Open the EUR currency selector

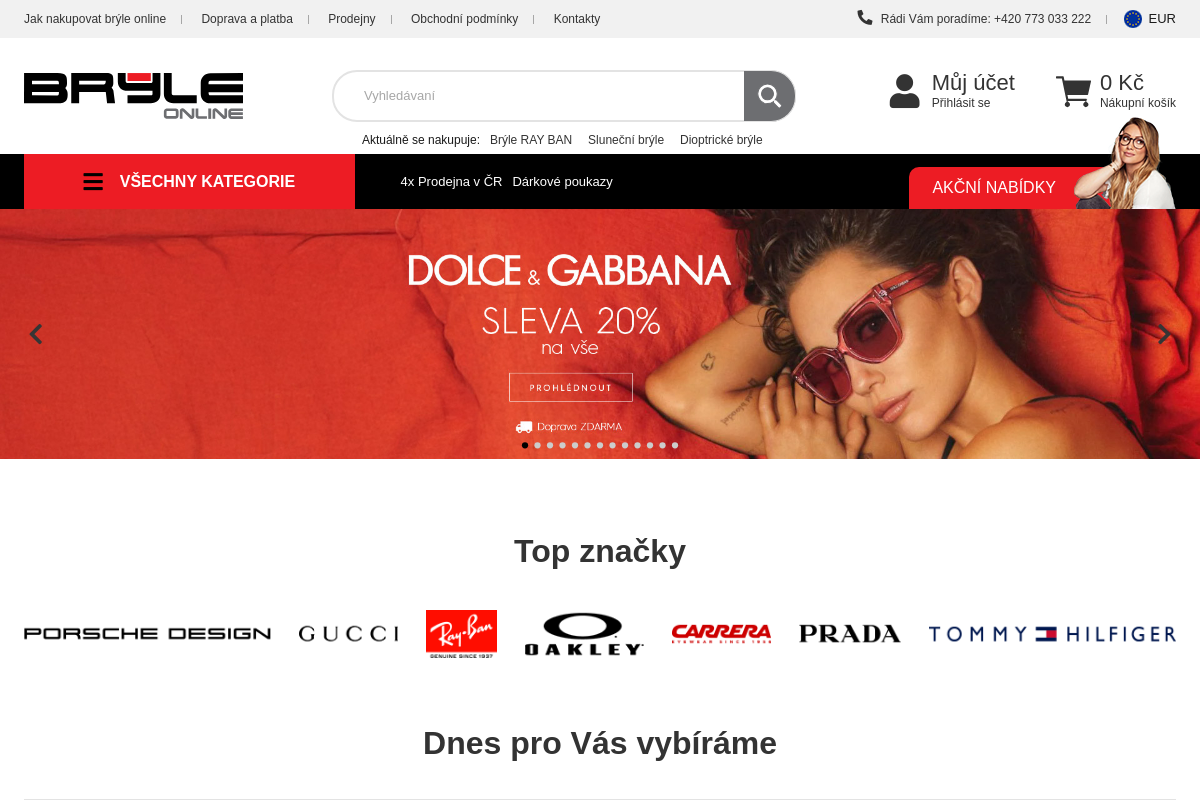coord(1150,19)
